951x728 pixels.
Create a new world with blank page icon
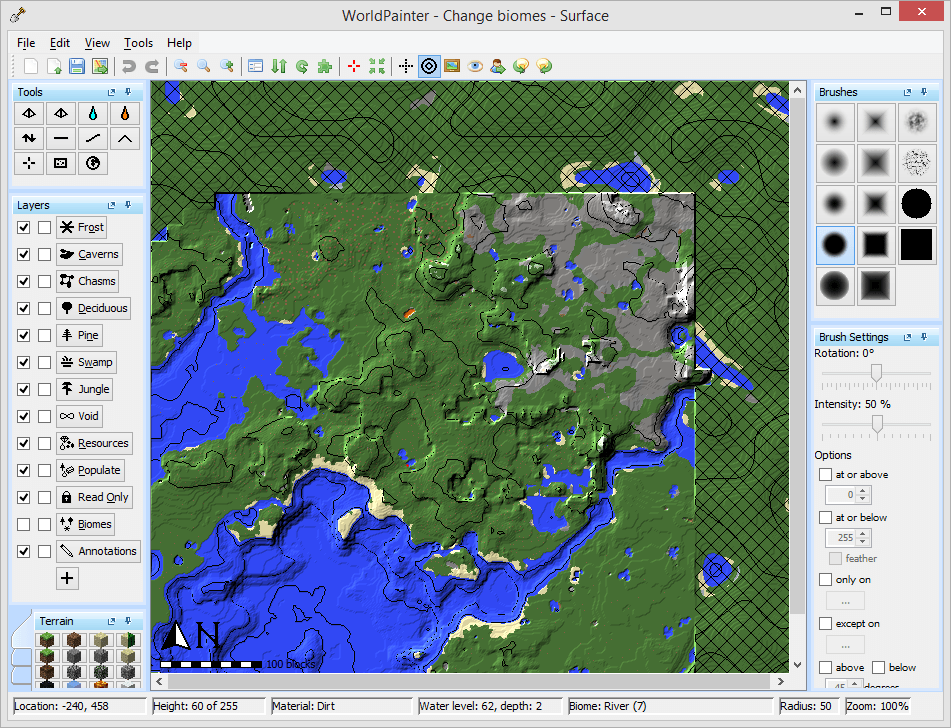(31, 66)
